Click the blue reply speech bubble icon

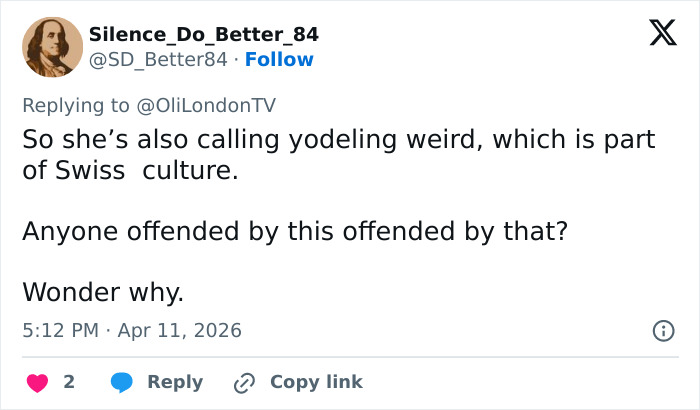pos(123,382)
